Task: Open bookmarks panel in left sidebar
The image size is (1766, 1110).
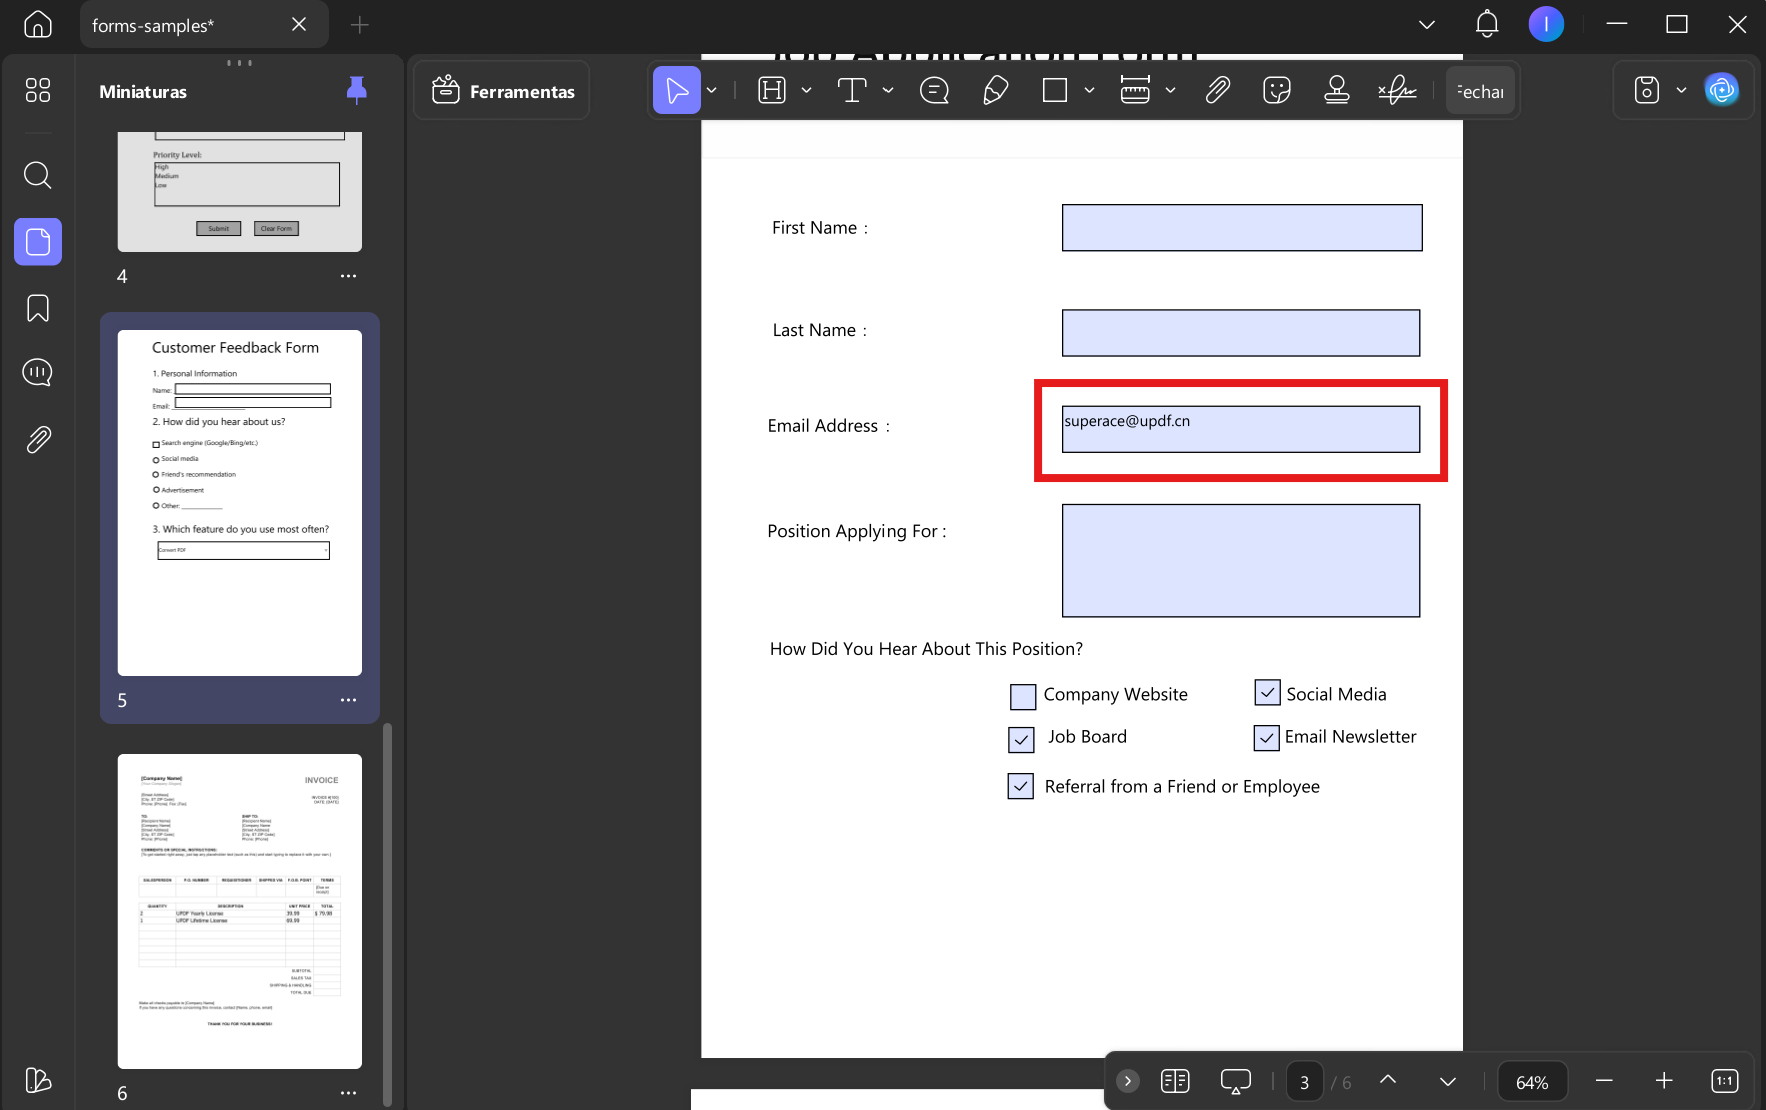Action: click(38, 308)
